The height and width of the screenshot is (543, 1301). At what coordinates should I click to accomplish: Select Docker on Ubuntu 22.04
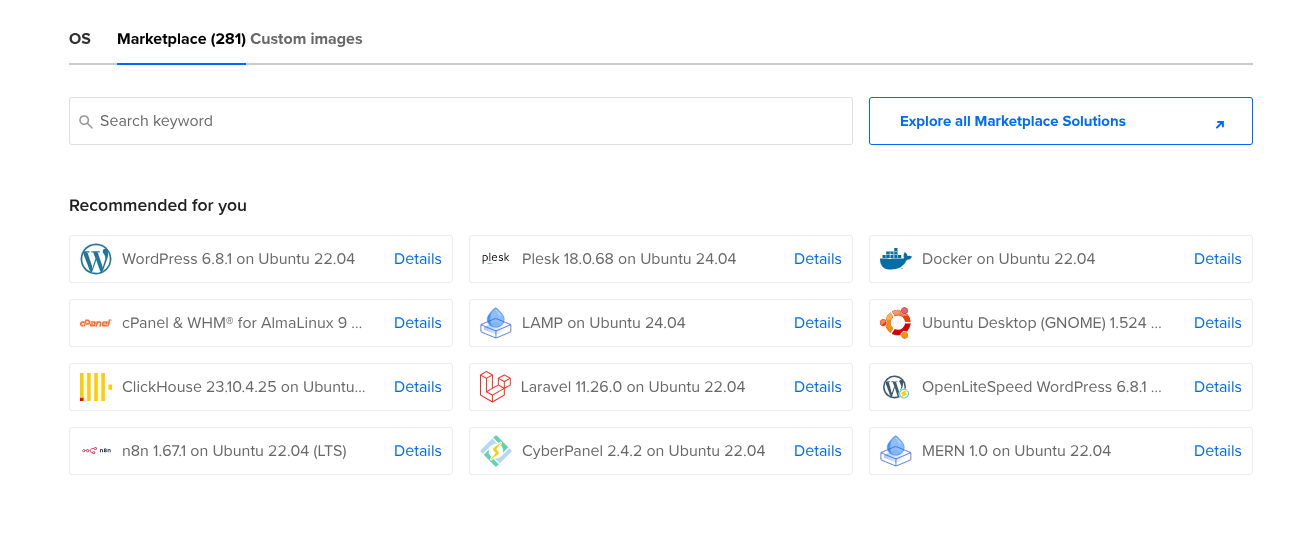click(x=1061, y=259)
